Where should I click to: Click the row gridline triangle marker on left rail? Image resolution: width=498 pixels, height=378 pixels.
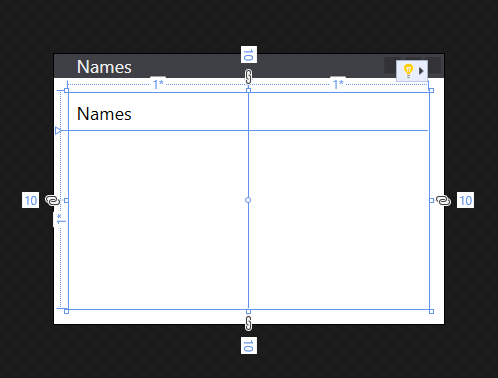[58, 130]
